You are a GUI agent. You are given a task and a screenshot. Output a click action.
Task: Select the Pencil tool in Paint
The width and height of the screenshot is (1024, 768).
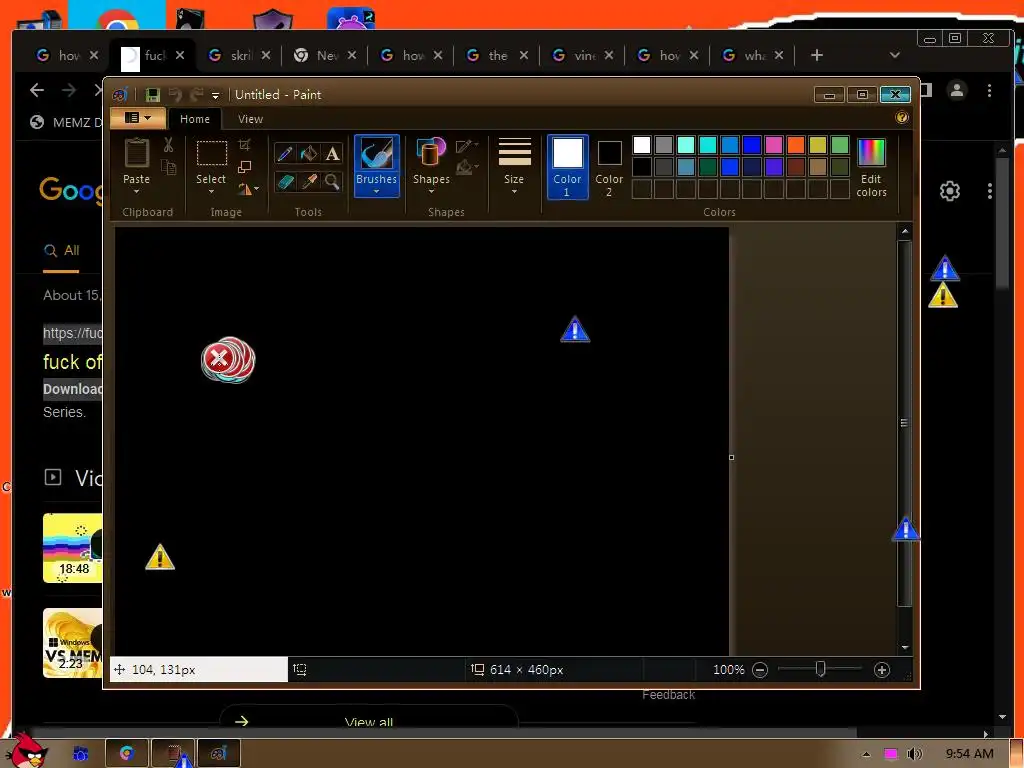click(285, 154)
